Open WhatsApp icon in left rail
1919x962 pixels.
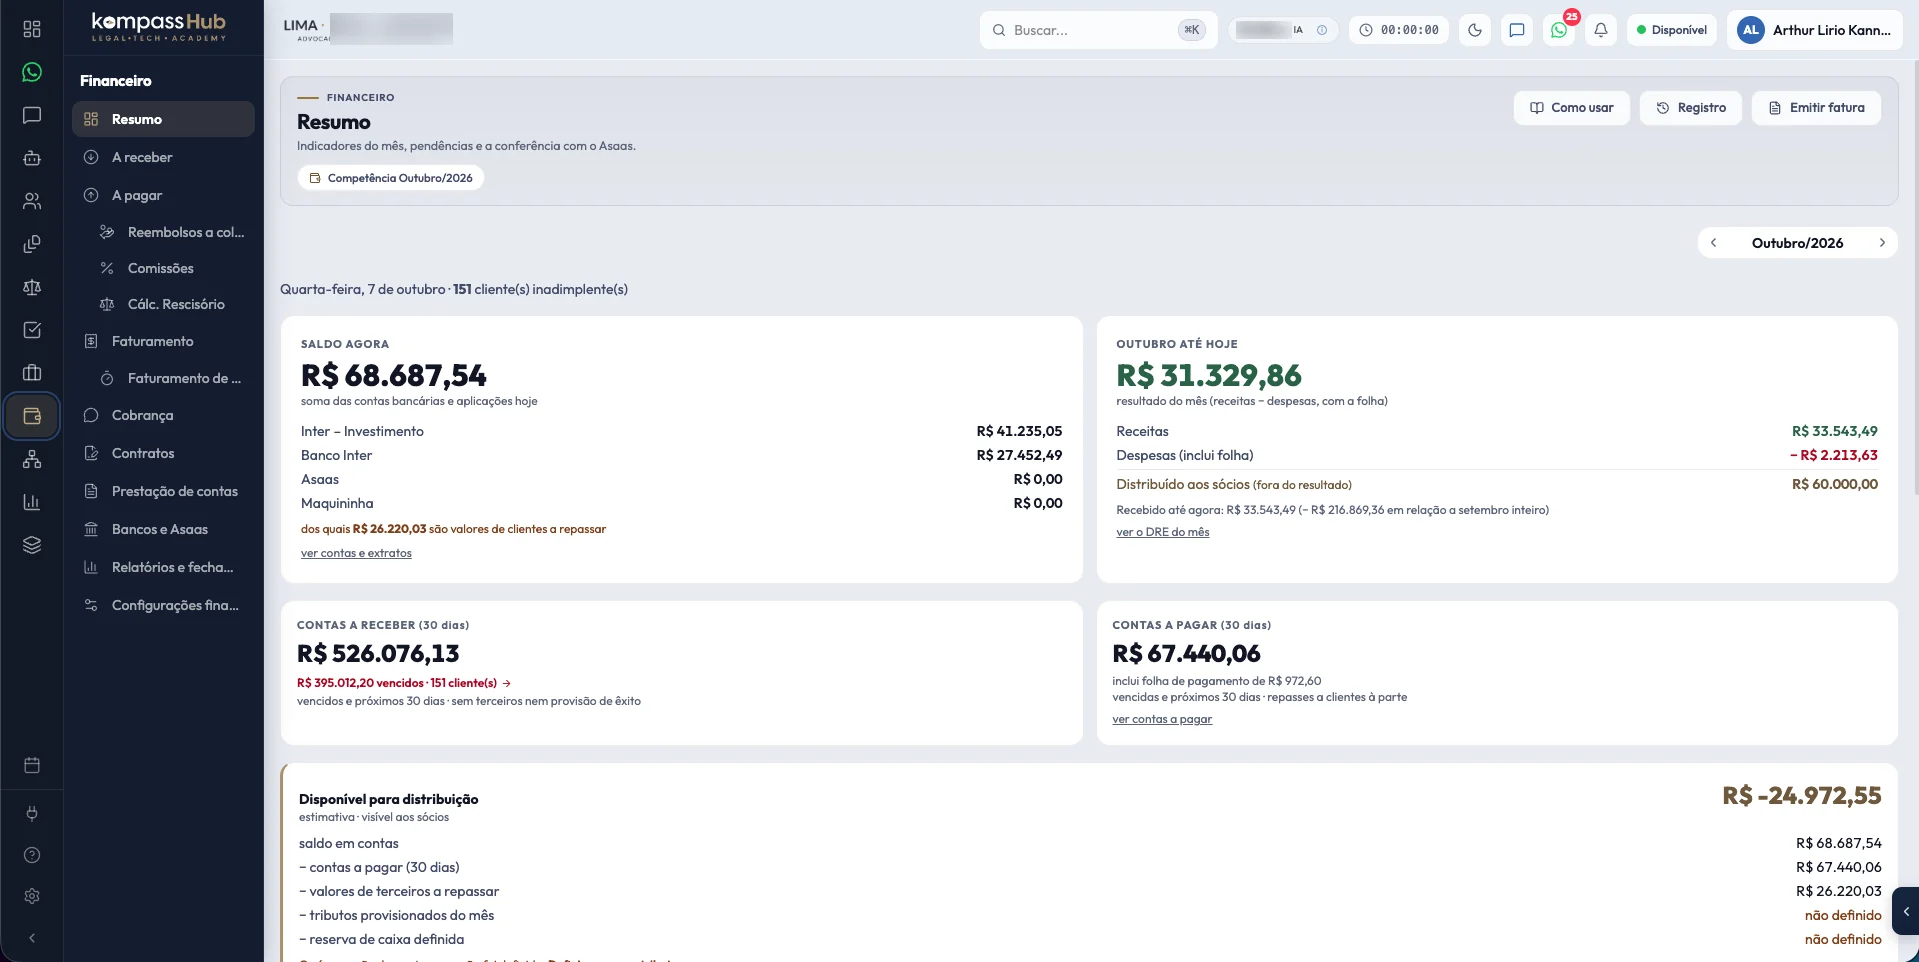(x=32, y=72)
